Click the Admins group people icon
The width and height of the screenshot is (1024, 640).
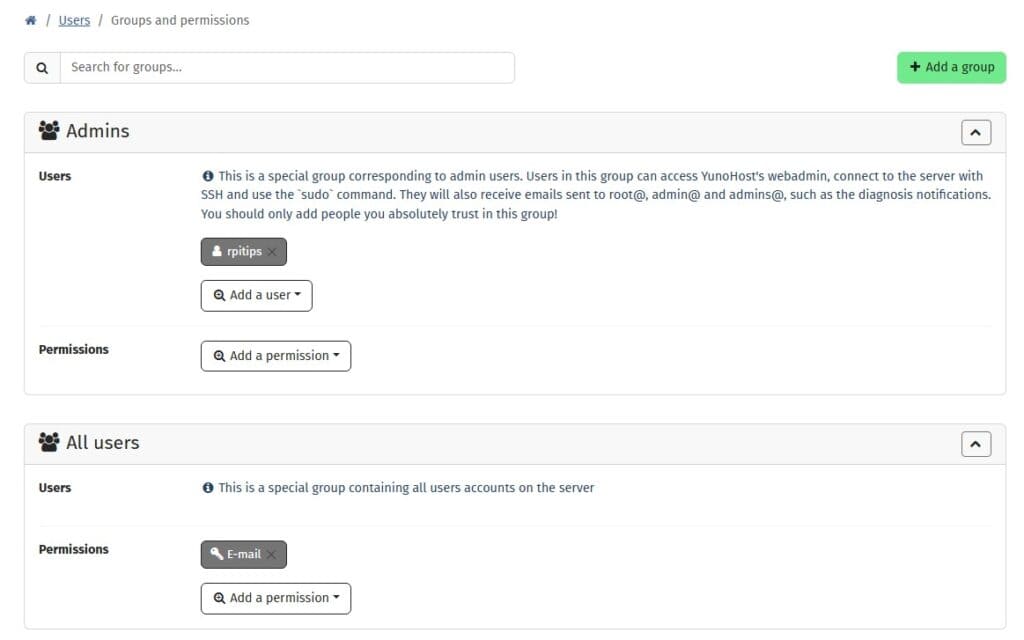click(49, 131)
